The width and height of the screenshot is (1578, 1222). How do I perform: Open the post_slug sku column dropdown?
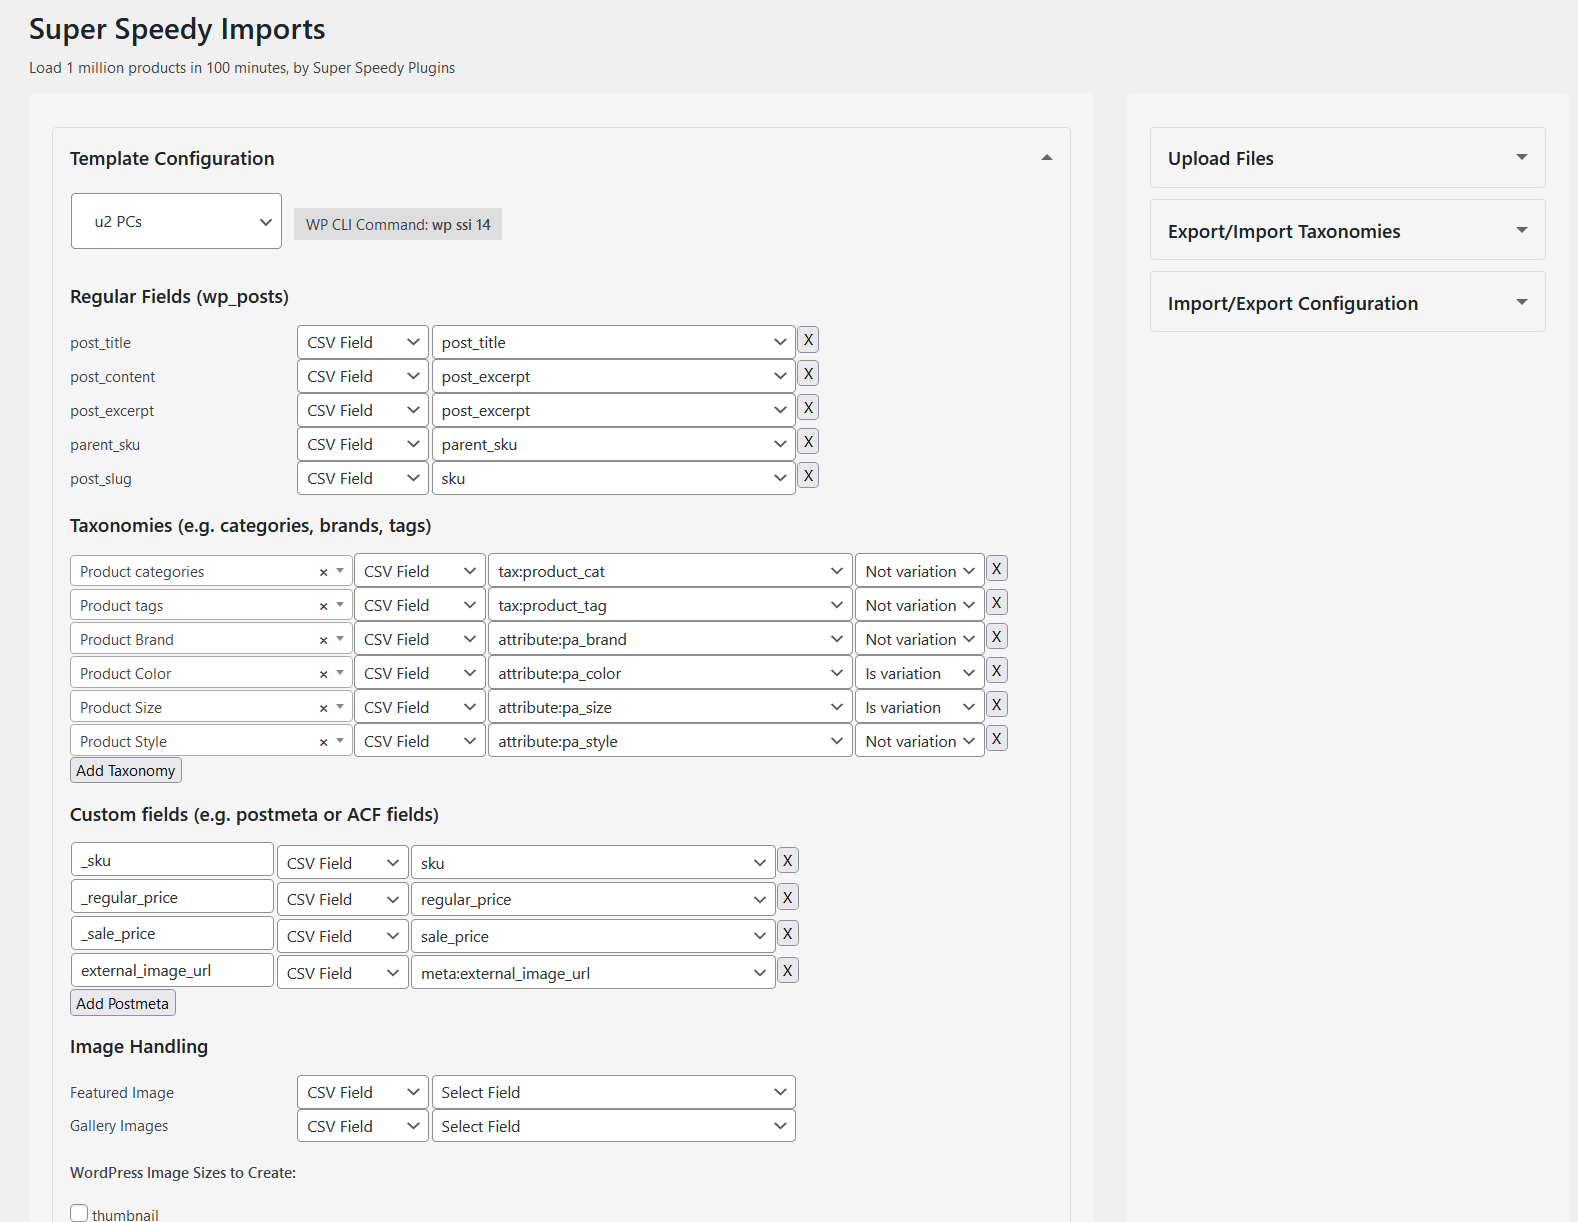614,478
